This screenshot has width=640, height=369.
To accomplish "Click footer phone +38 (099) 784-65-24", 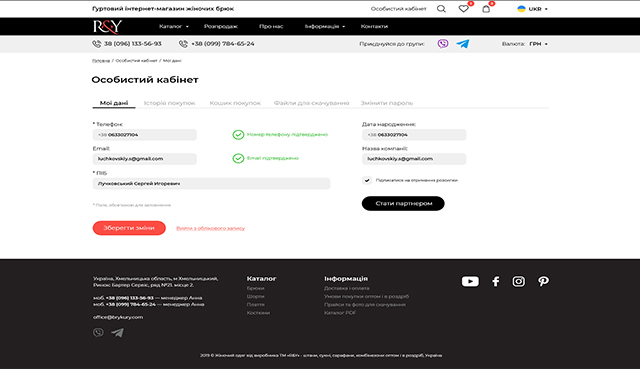I will [131, 304].
